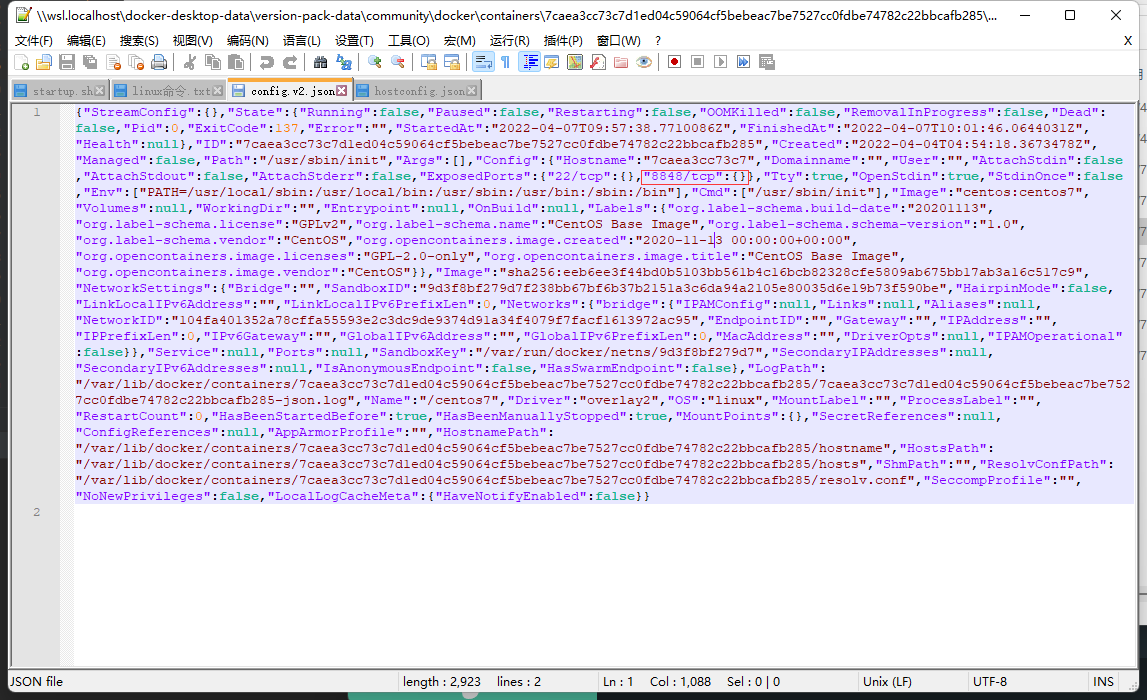Open Folder as Workspace panel
The height and width of the screenshot is (700, 1147).
pyautogui.click(x=621, y=62)
